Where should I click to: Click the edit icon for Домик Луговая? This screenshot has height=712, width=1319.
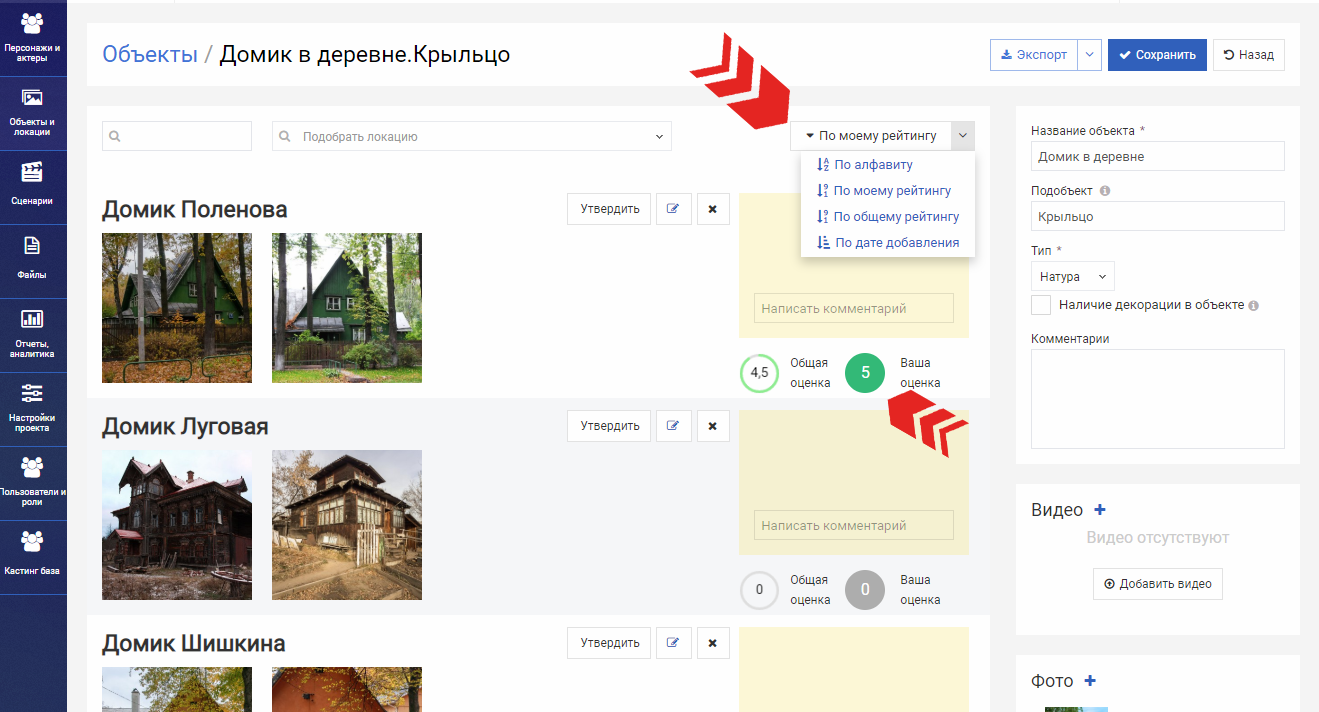coord(673,426)
